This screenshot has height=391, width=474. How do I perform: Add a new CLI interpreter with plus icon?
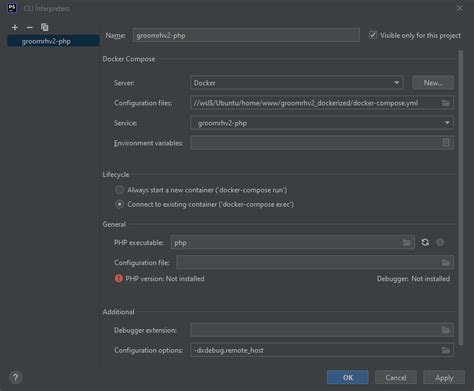(x=15, y=27)
